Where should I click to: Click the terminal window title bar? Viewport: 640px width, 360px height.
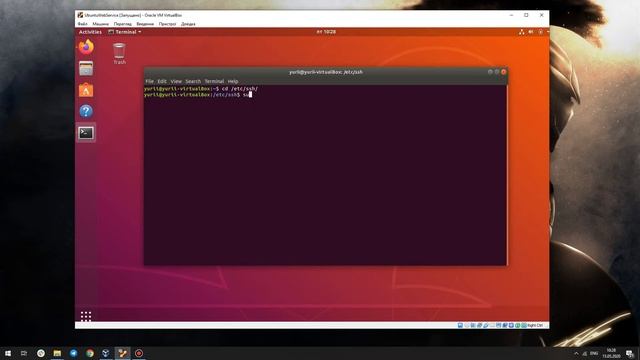[325, 72]
